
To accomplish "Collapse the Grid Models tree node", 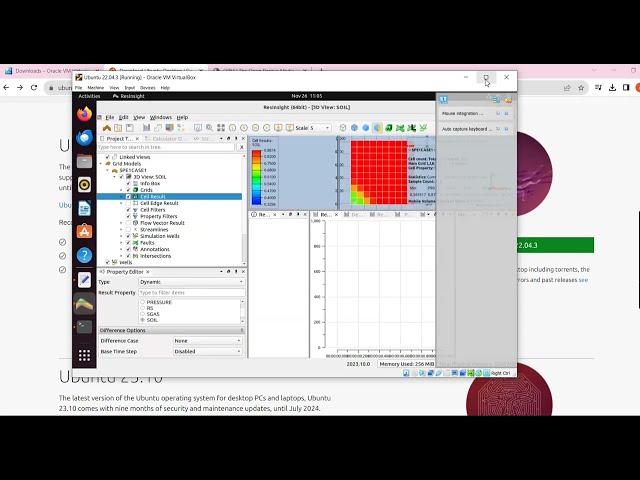I will coord(101,164).
